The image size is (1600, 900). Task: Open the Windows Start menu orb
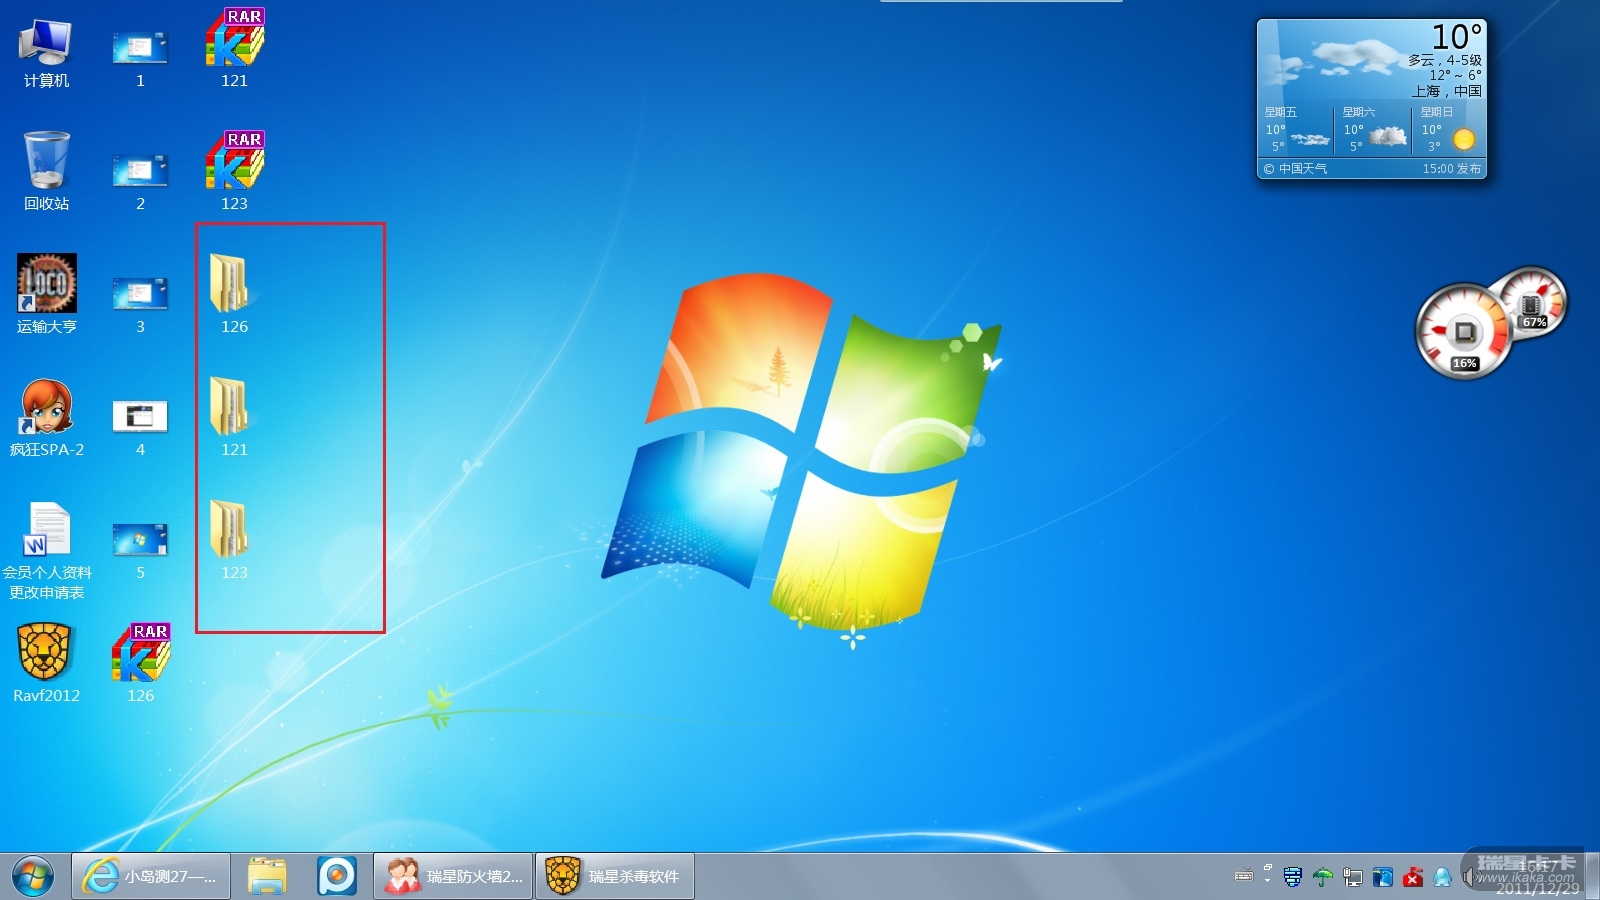[33, 877]
